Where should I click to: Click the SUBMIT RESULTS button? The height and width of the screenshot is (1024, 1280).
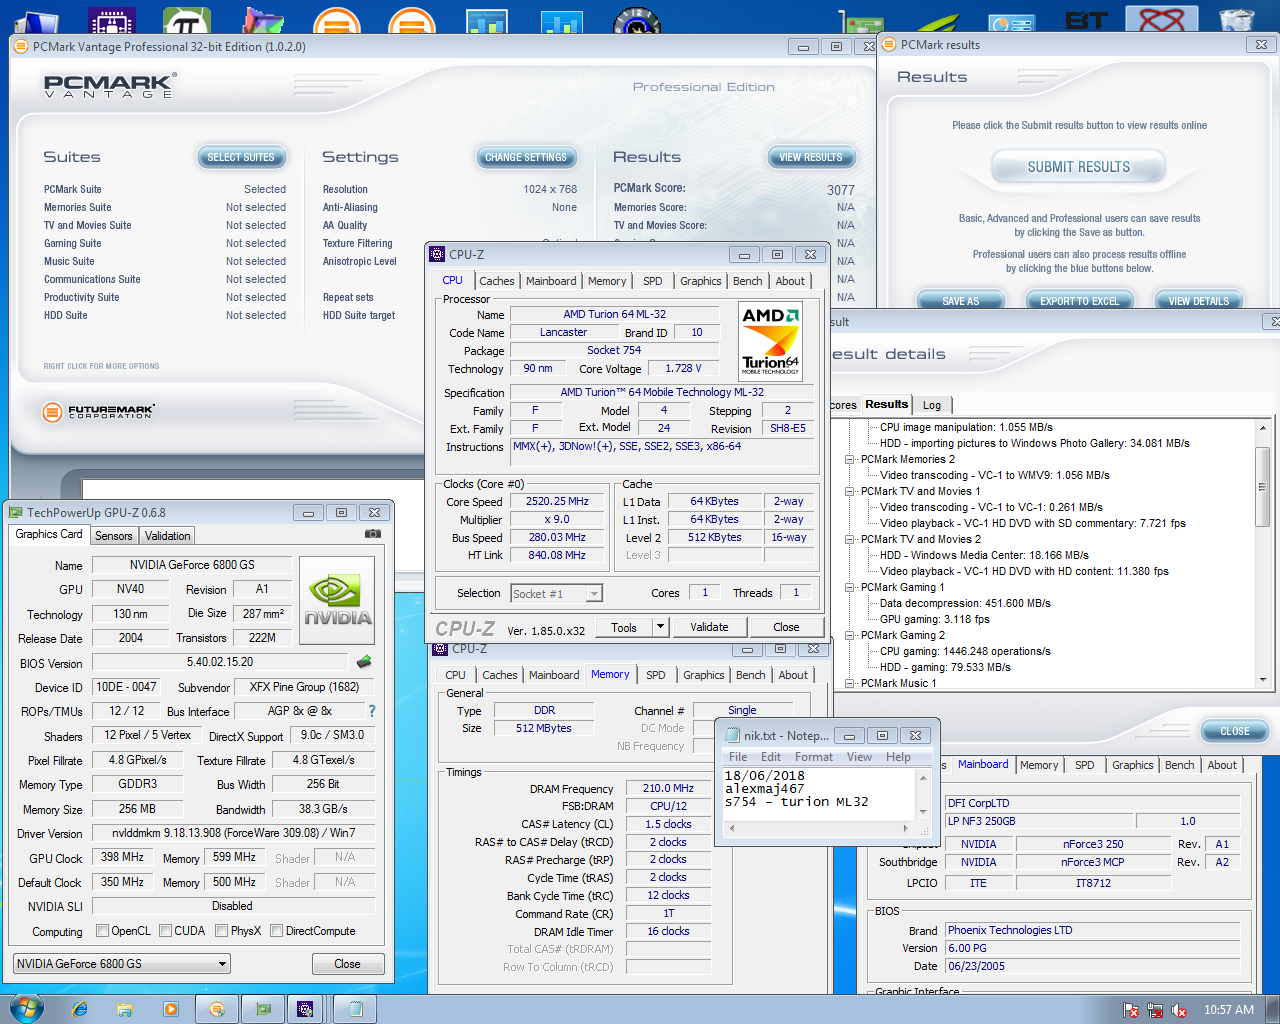click(1078, 168)
